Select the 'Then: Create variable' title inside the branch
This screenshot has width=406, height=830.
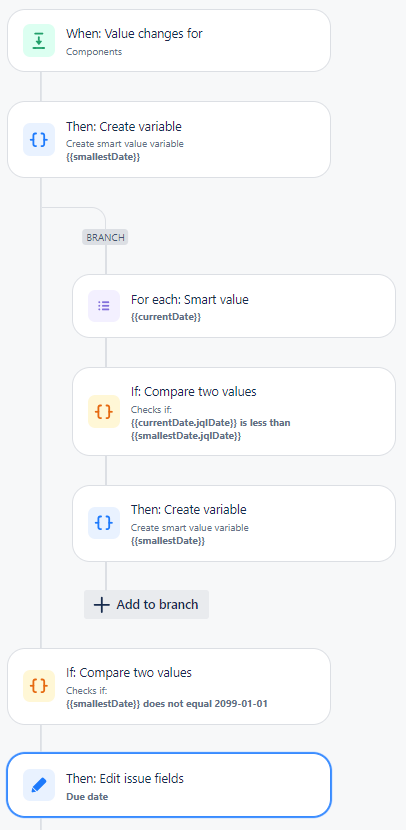pos(189,509)
